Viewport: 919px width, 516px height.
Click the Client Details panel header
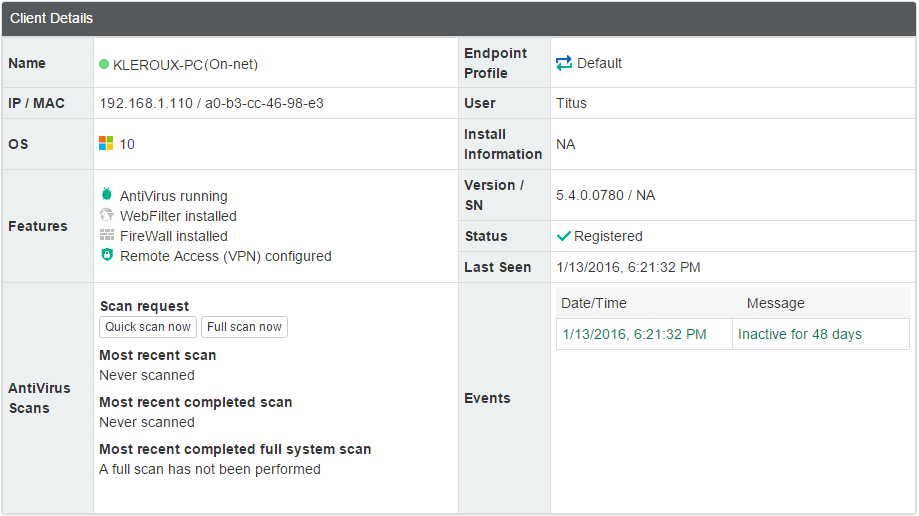coord(52,18)
